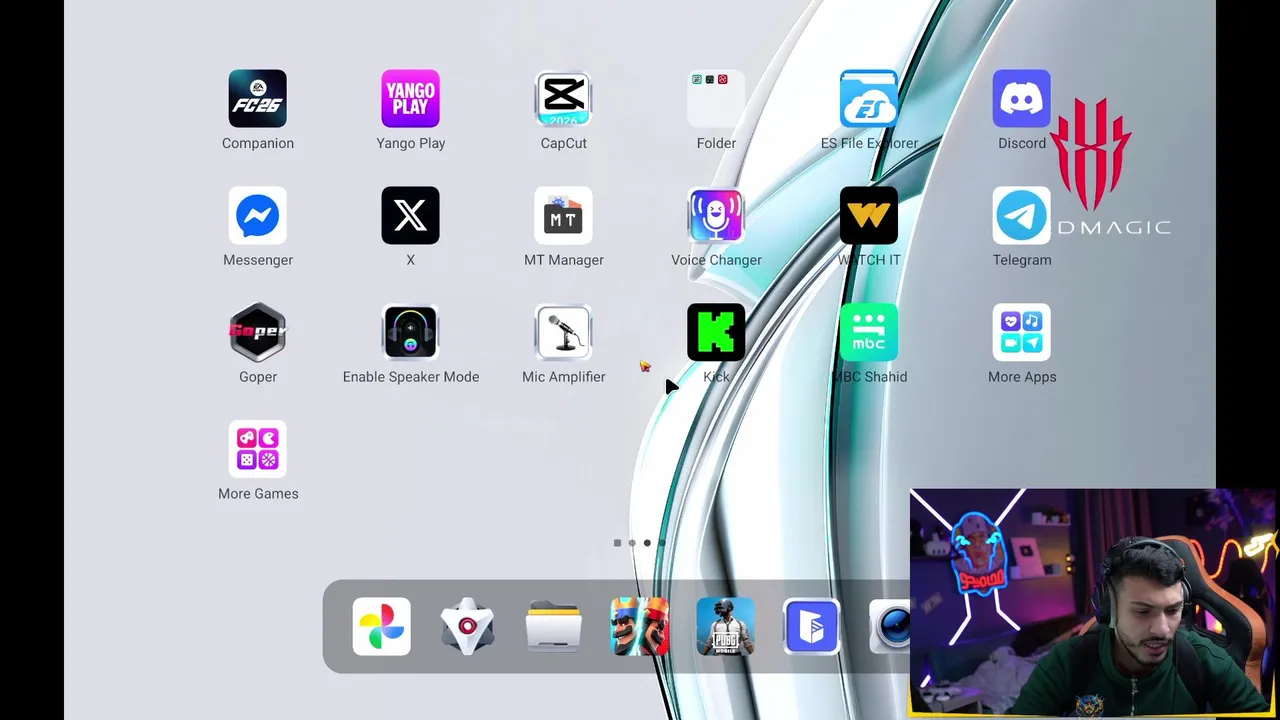Launch Kick streaming app
The width and height of the screenshot is (1280, 720).
pyautogui.click(x=716, y=332)
